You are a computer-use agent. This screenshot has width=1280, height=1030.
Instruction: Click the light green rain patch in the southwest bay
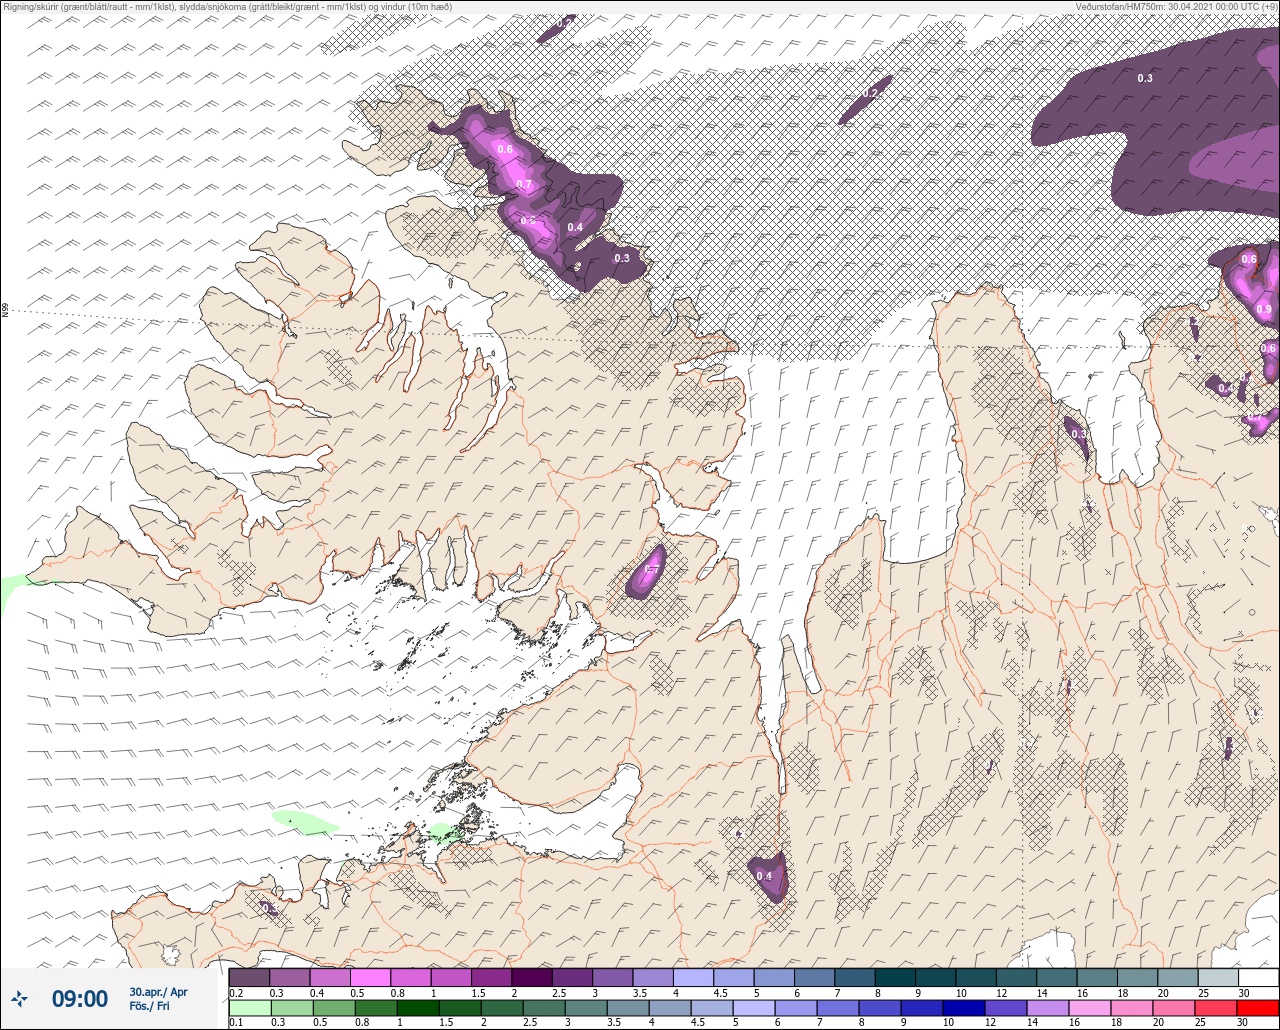[x=304, y=822]
